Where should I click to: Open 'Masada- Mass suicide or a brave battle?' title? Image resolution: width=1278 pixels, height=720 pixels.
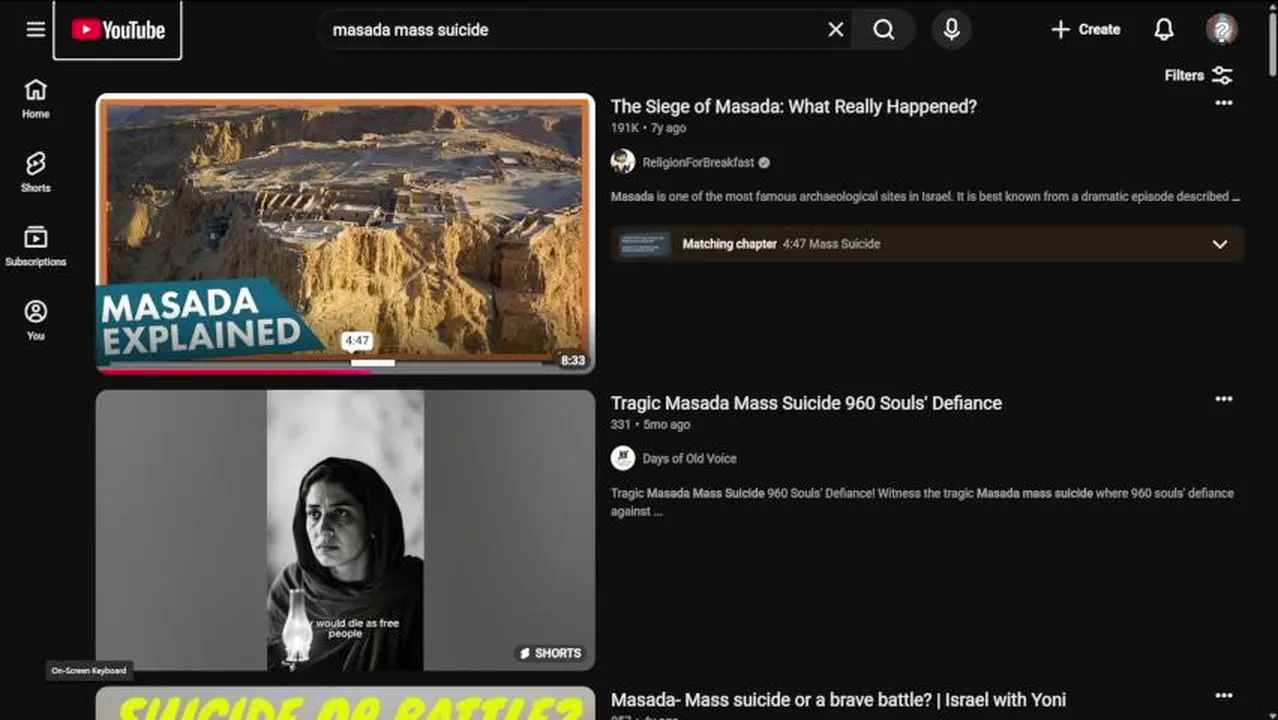pyautogui.click(x=838, y=700)
